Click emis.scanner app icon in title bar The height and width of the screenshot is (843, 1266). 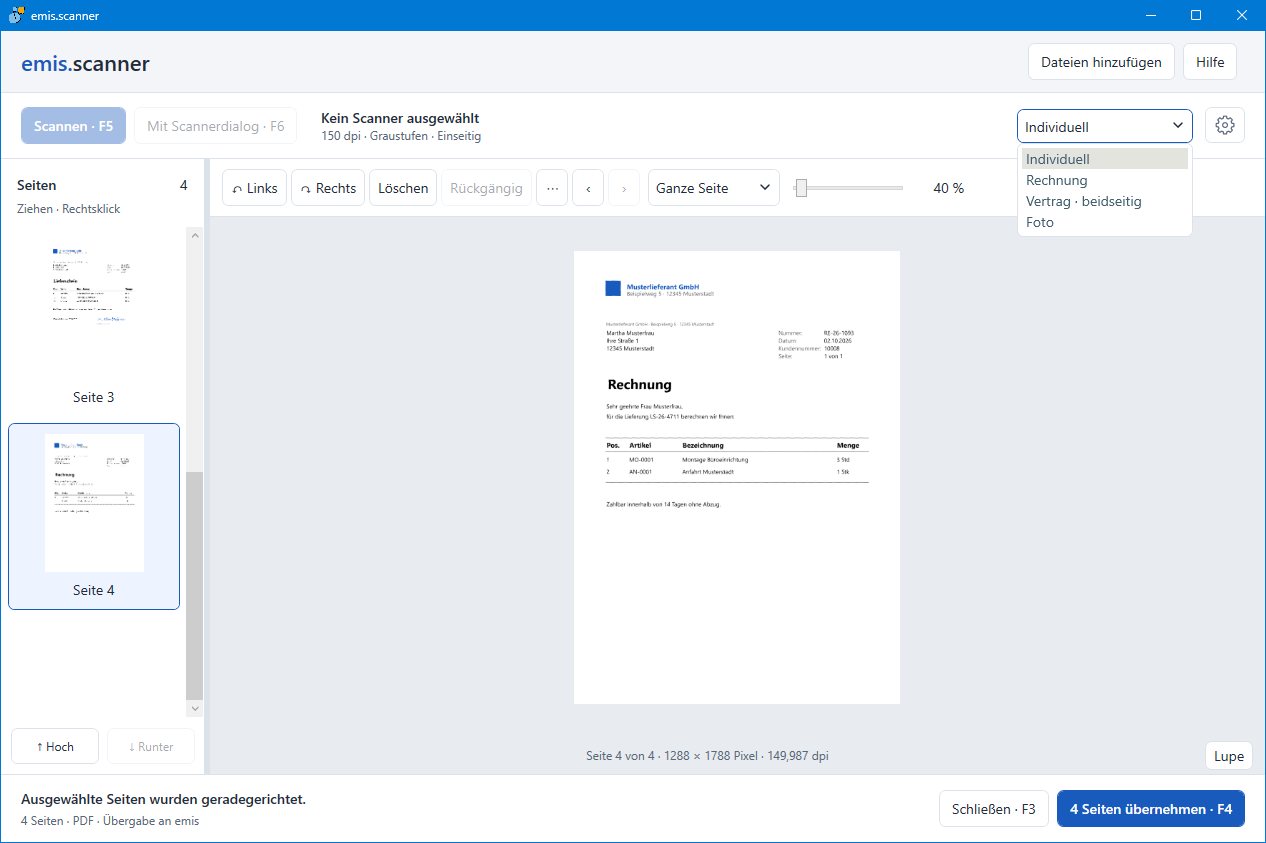click(16, 15)
